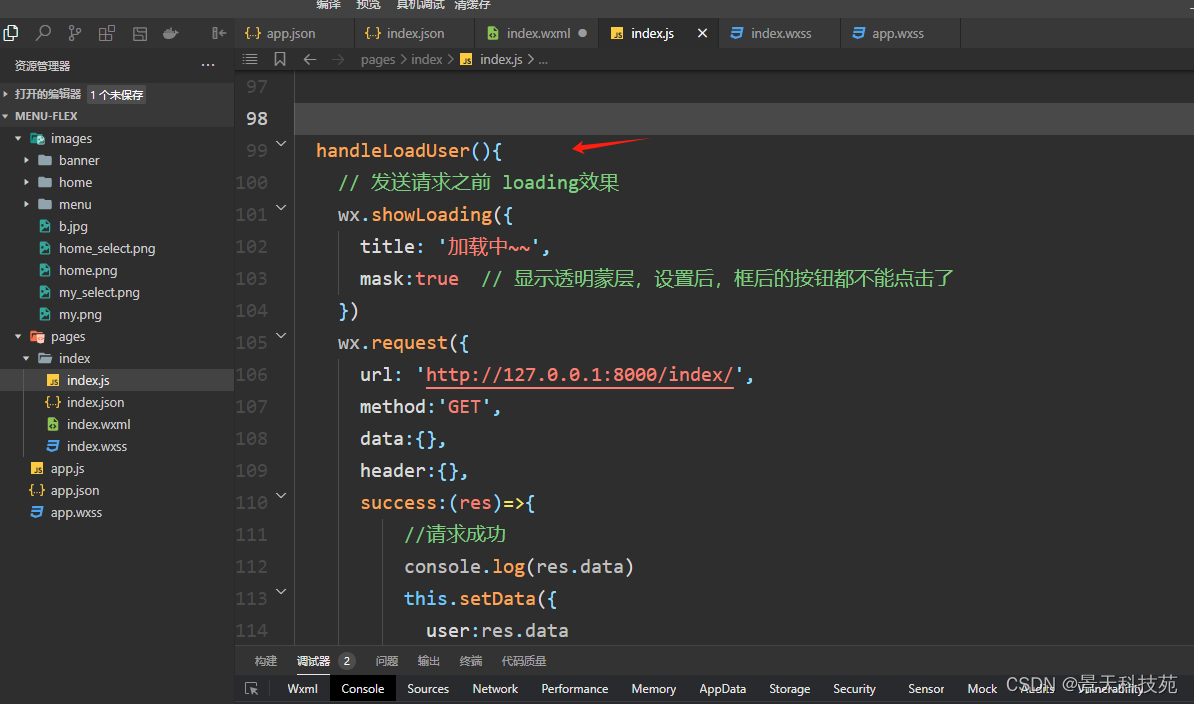This screenshot has height=704, width=1194.
Task: Open home_select.png file
Action: pos(107,249)
